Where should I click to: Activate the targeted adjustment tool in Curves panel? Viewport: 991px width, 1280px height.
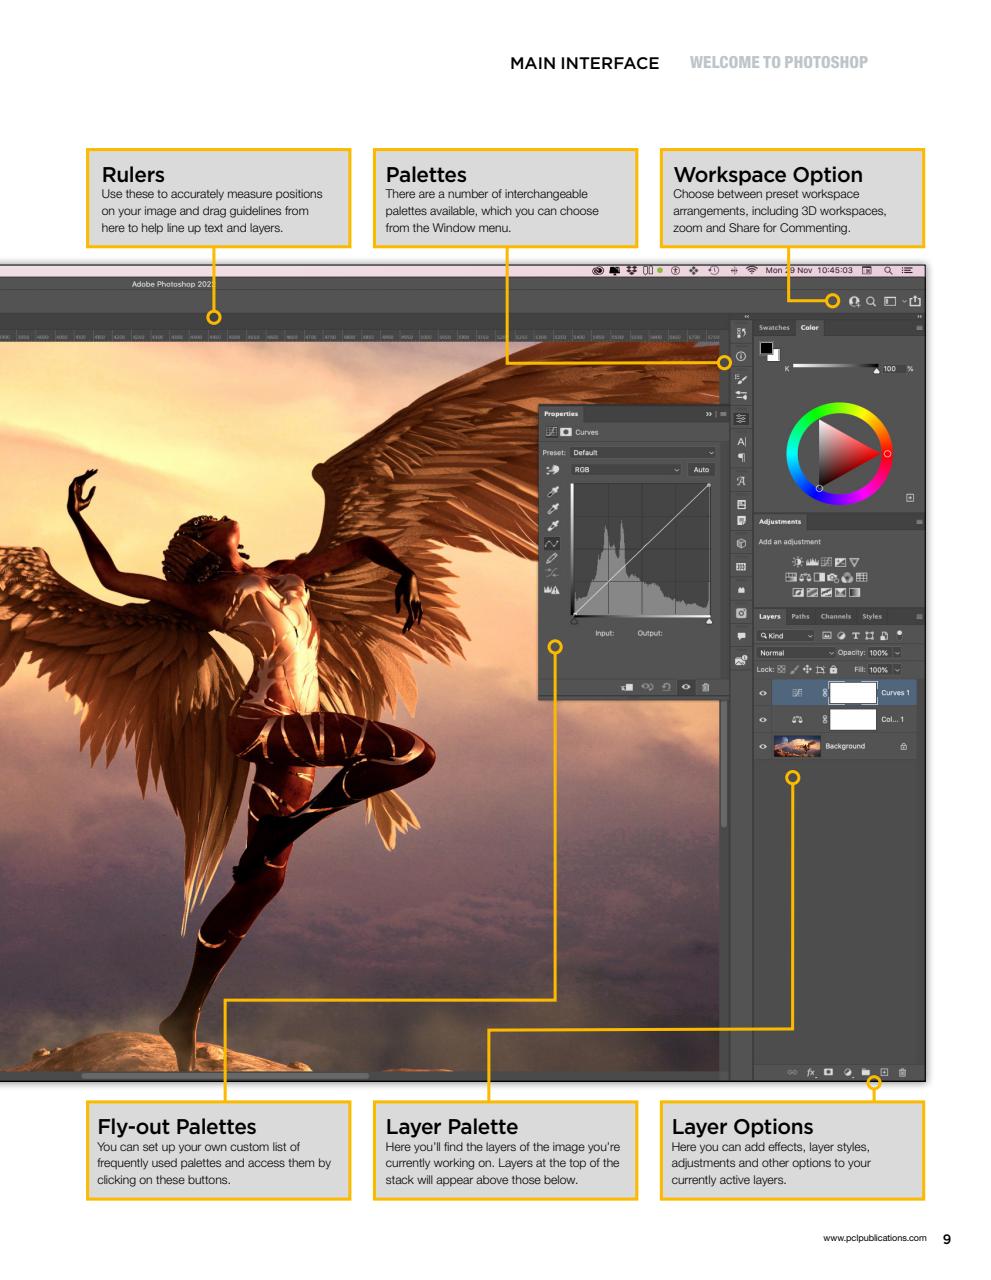(553, 469)
